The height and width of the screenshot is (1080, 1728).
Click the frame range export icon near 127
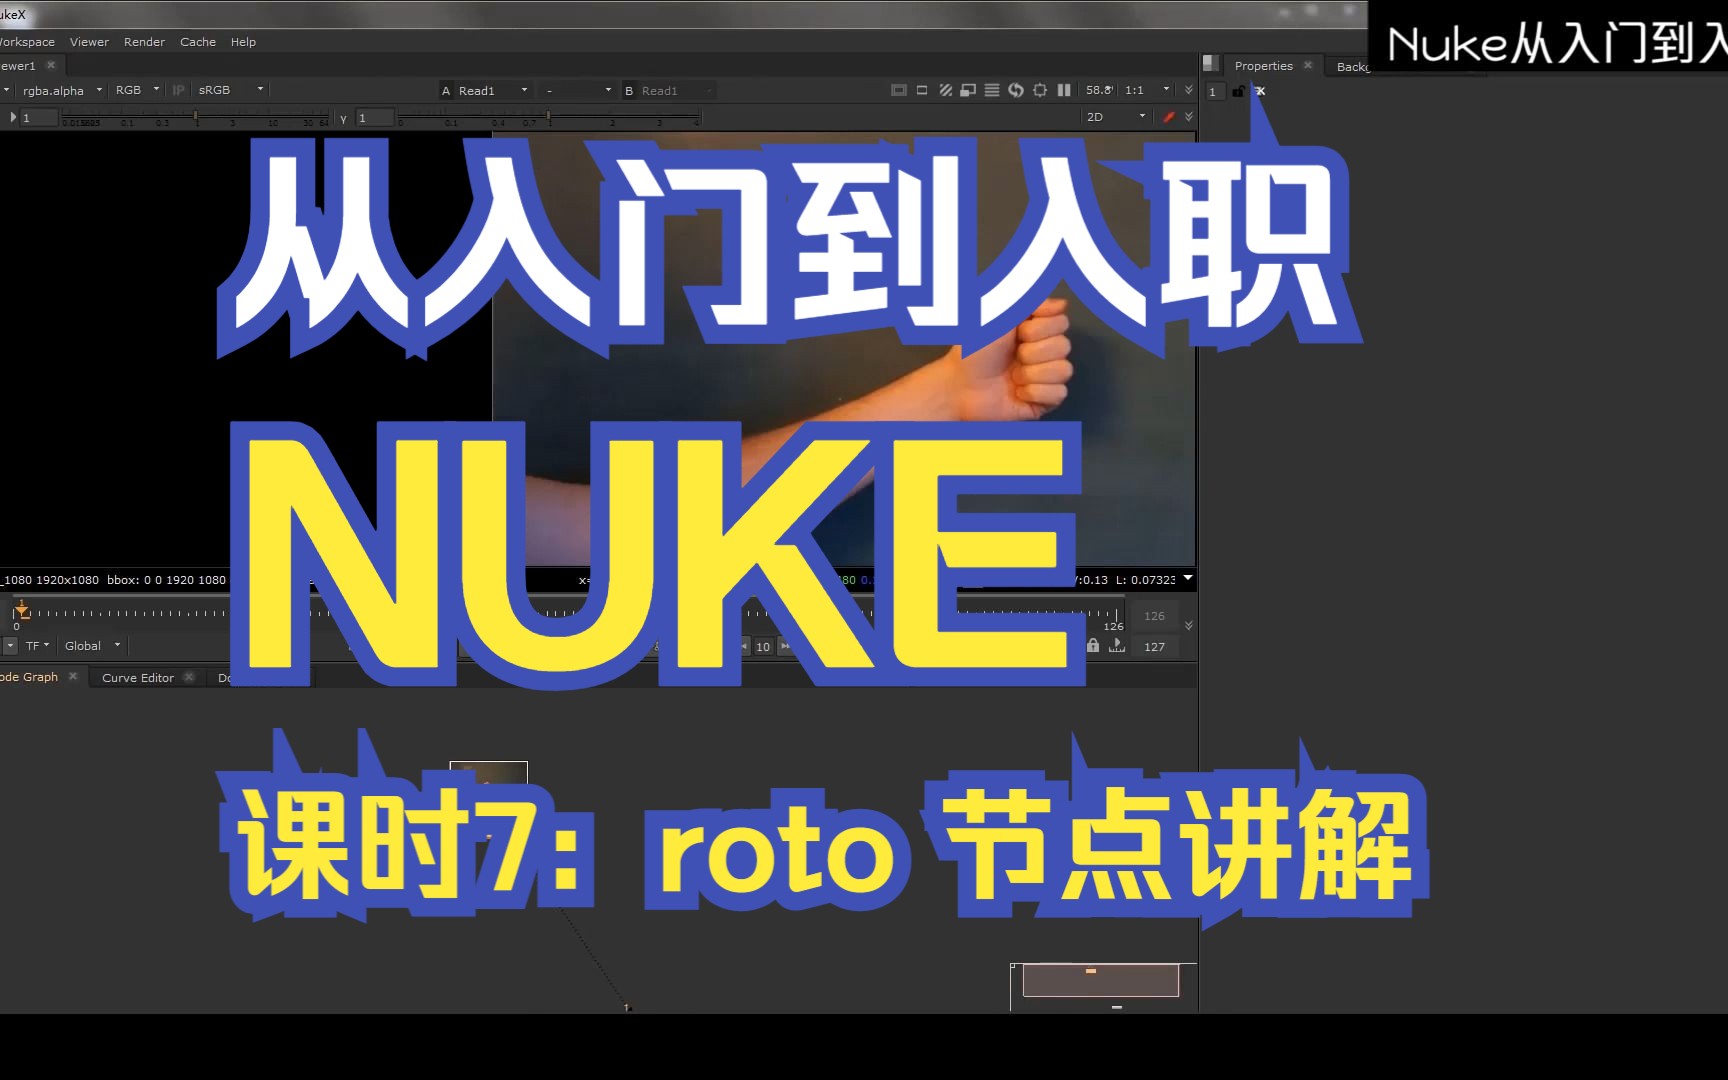coord(1117,646)
